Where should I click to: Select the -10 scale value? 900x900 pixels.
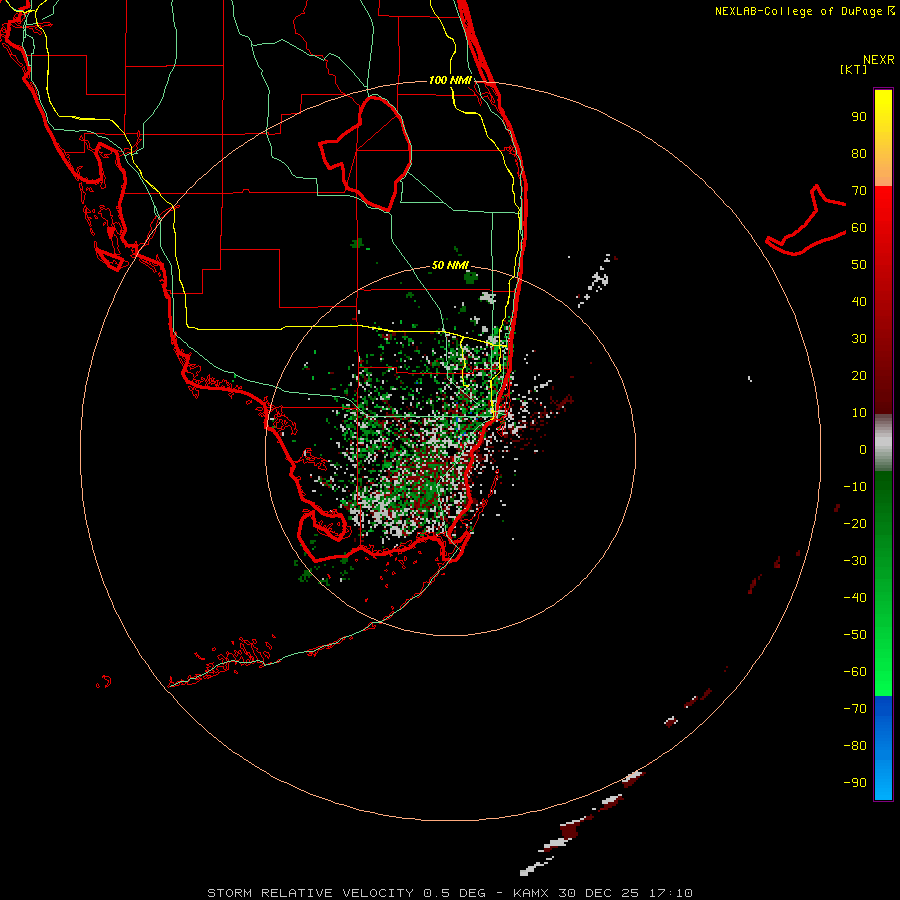(x=855, y=487)
